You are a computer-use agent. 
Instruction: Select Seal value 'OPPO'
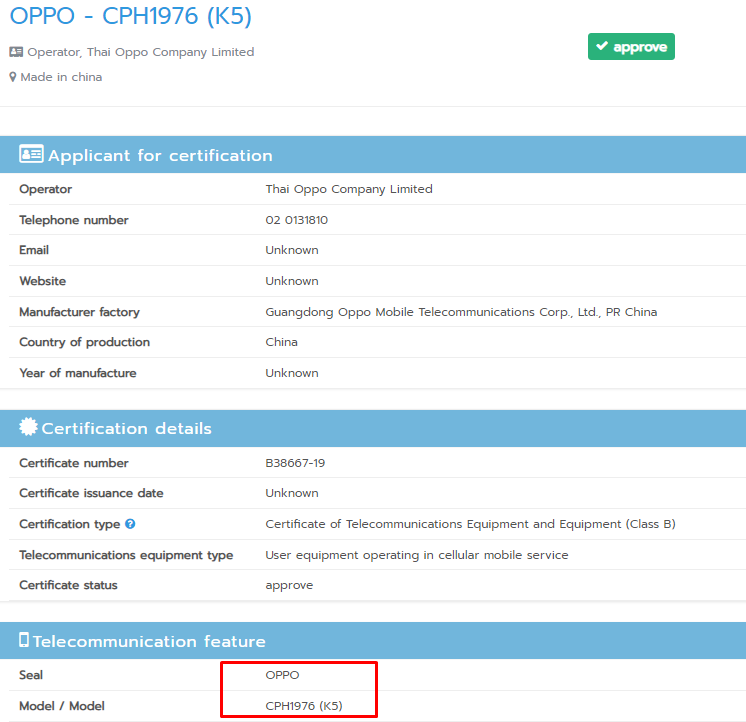click(x=282, y=675)
